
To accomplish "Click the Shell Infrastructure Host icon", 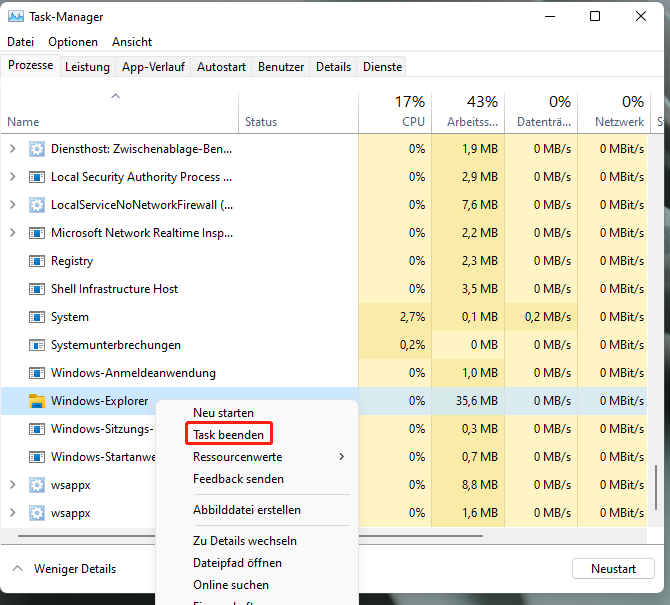I will pos(37,289).
